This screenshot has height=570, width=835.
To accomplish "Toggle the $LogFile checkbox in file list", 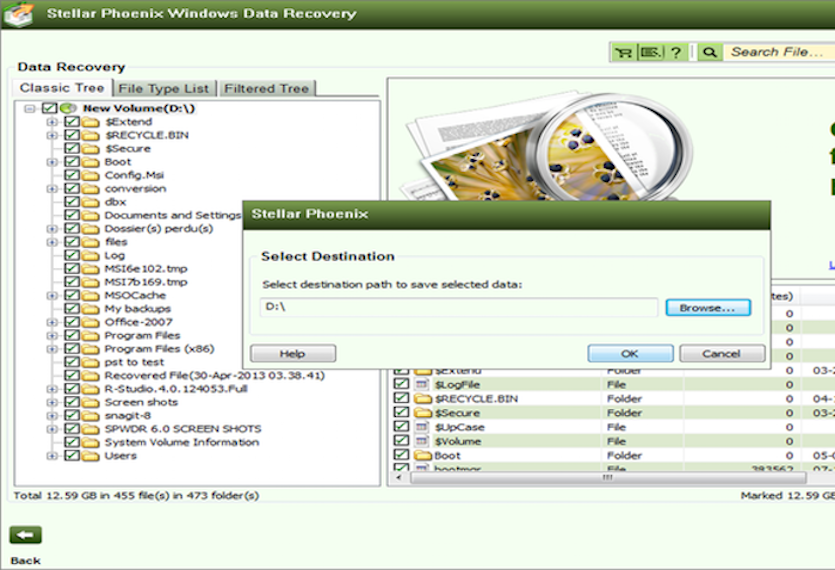I will coord(402,384).
